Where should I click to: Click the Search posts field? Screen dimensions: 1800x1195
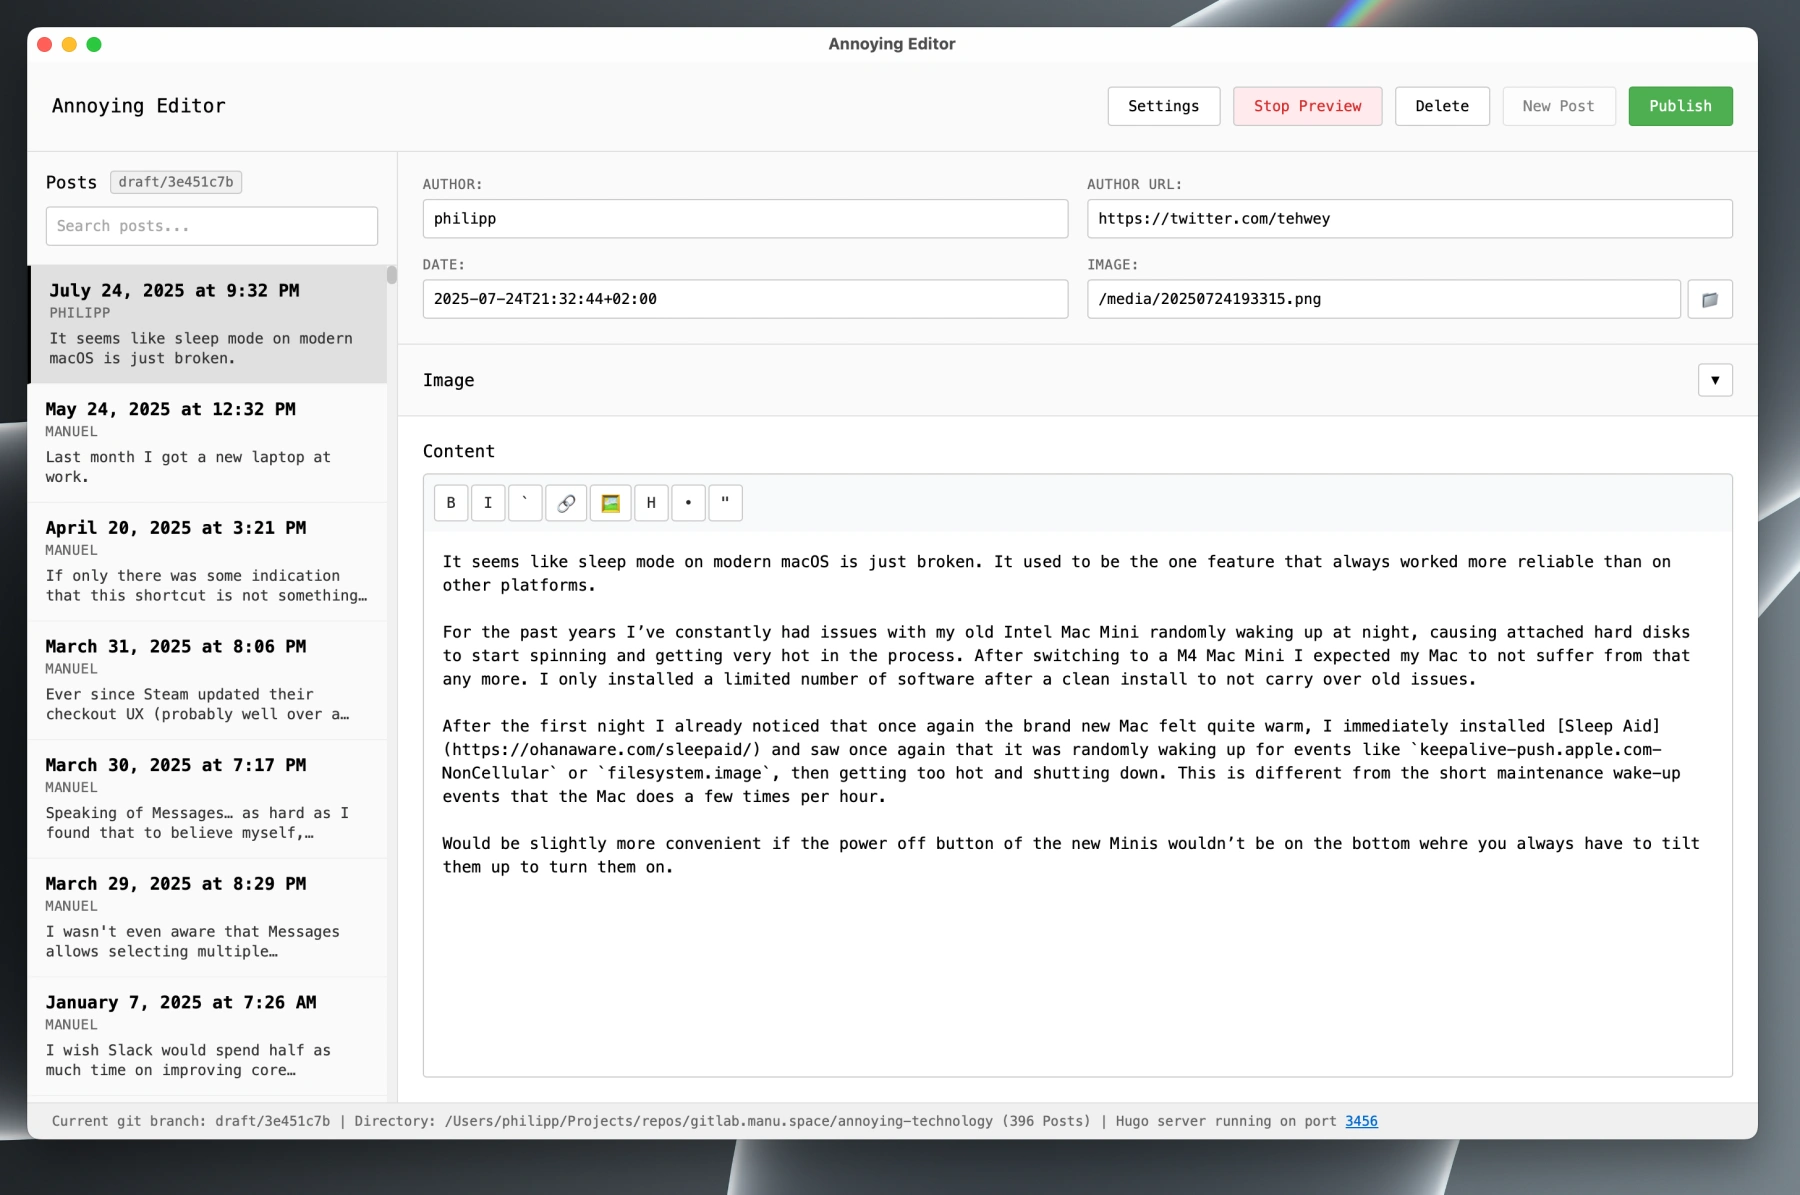(212, 226)
